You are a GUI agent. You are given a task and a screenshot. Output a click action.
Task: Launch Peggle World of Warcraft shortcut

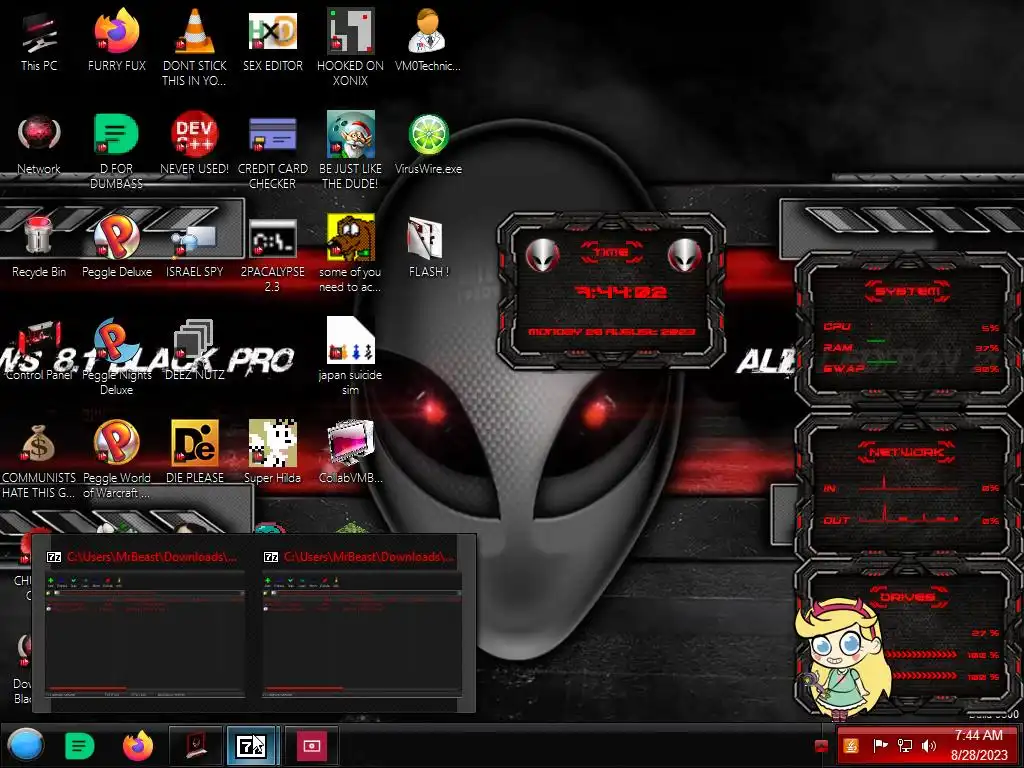(x=117, y=460)
